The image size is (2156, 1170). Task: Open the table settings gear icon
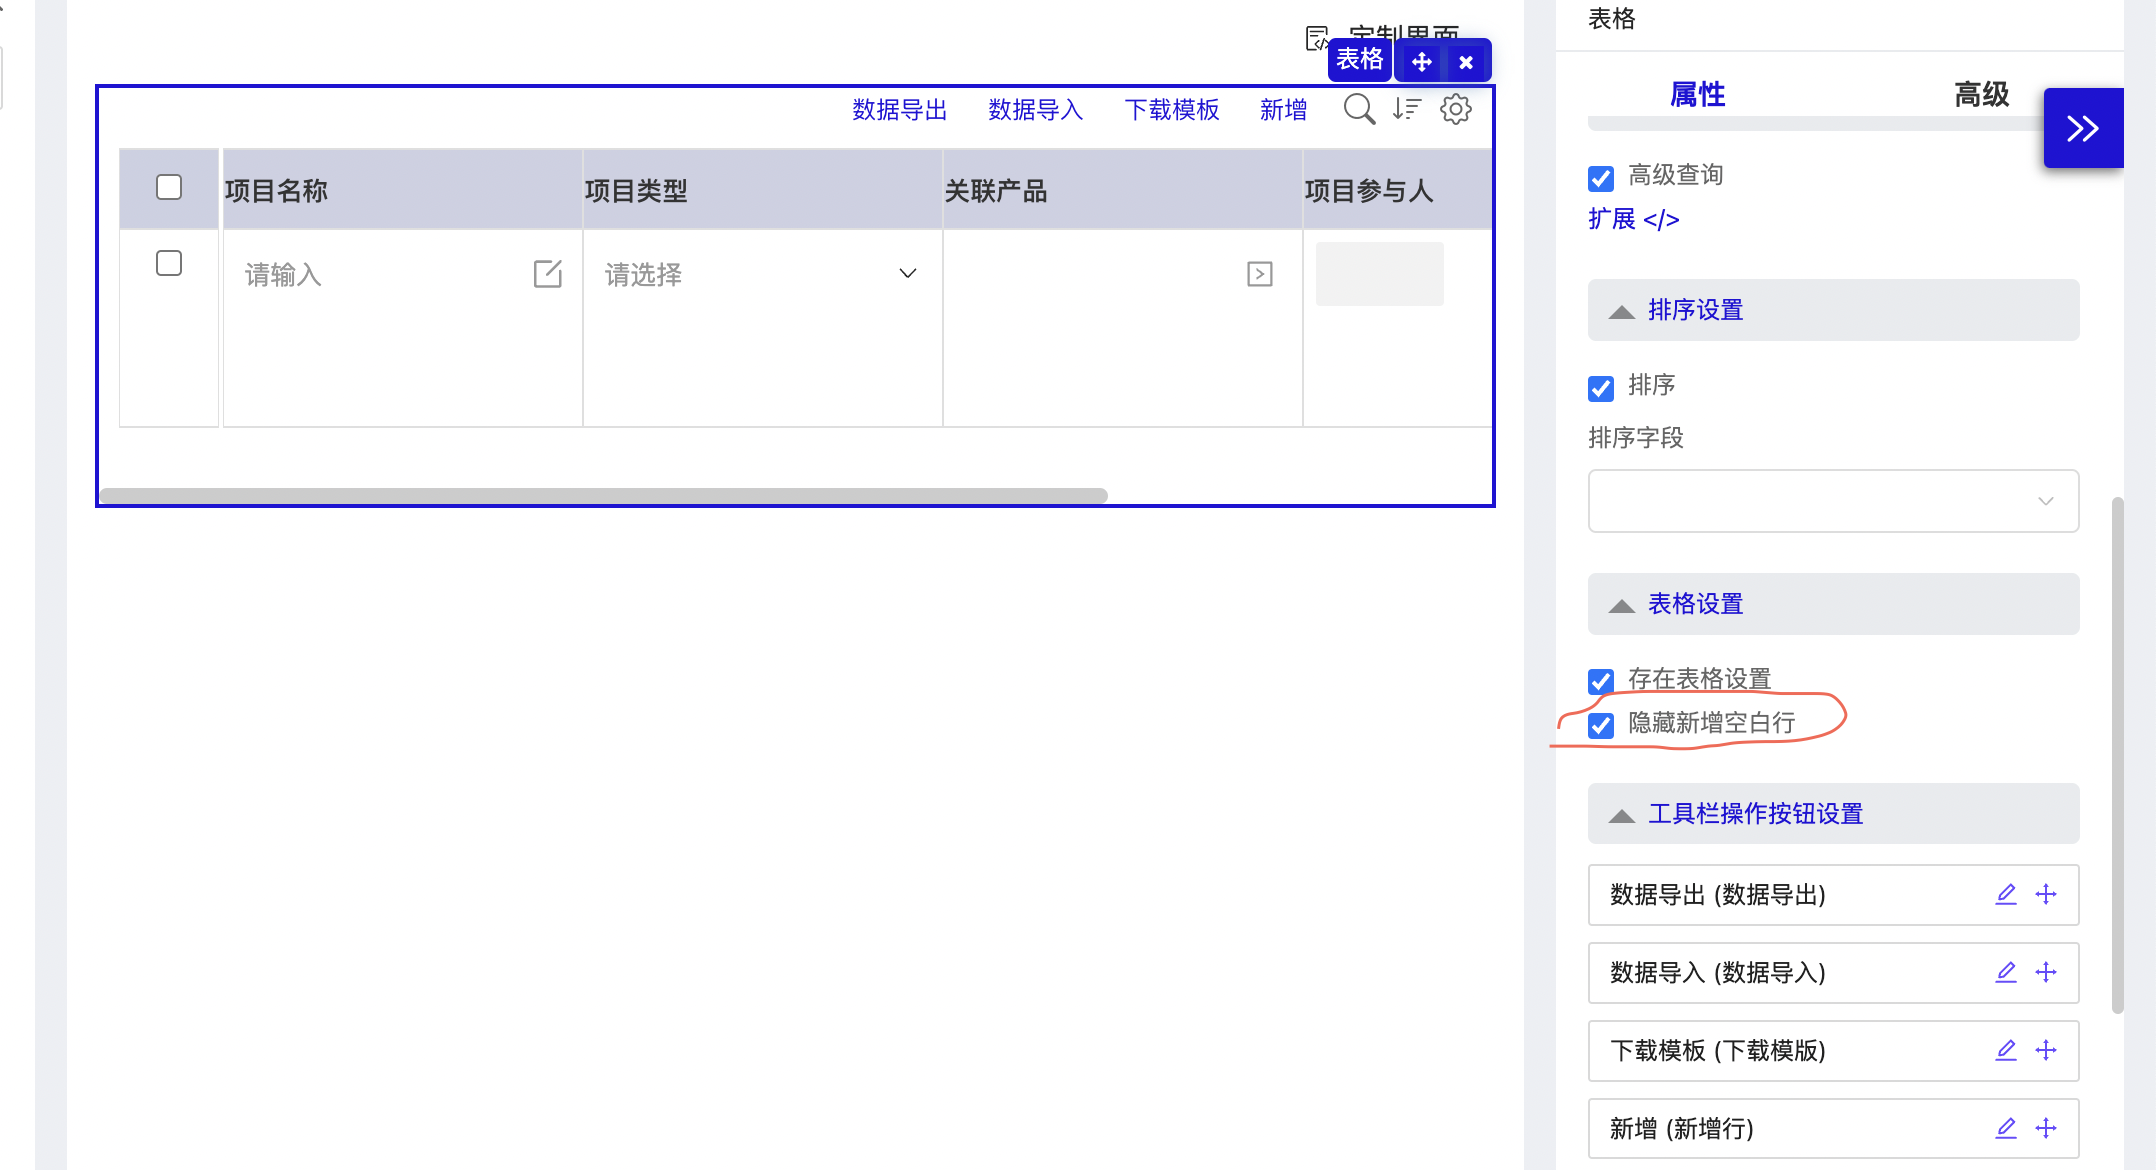pyautogui.click(x=1456, y=109)
